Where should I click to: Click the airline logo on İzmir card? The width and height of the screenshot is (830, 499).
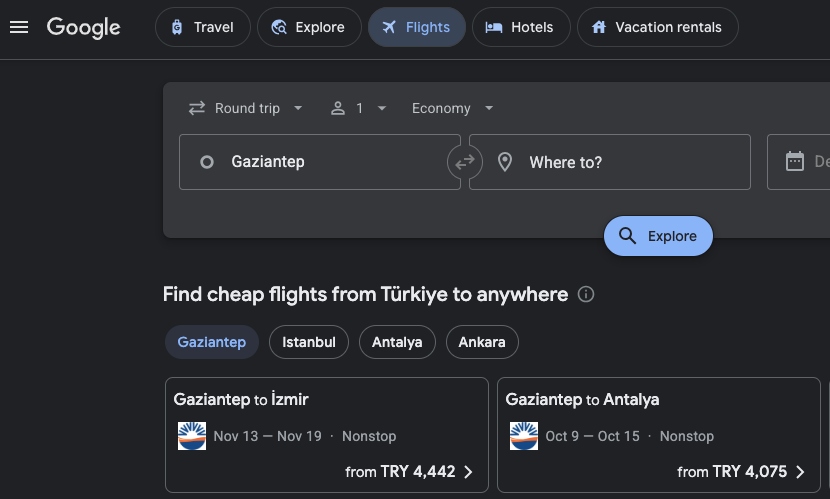[x=192, y=436]
